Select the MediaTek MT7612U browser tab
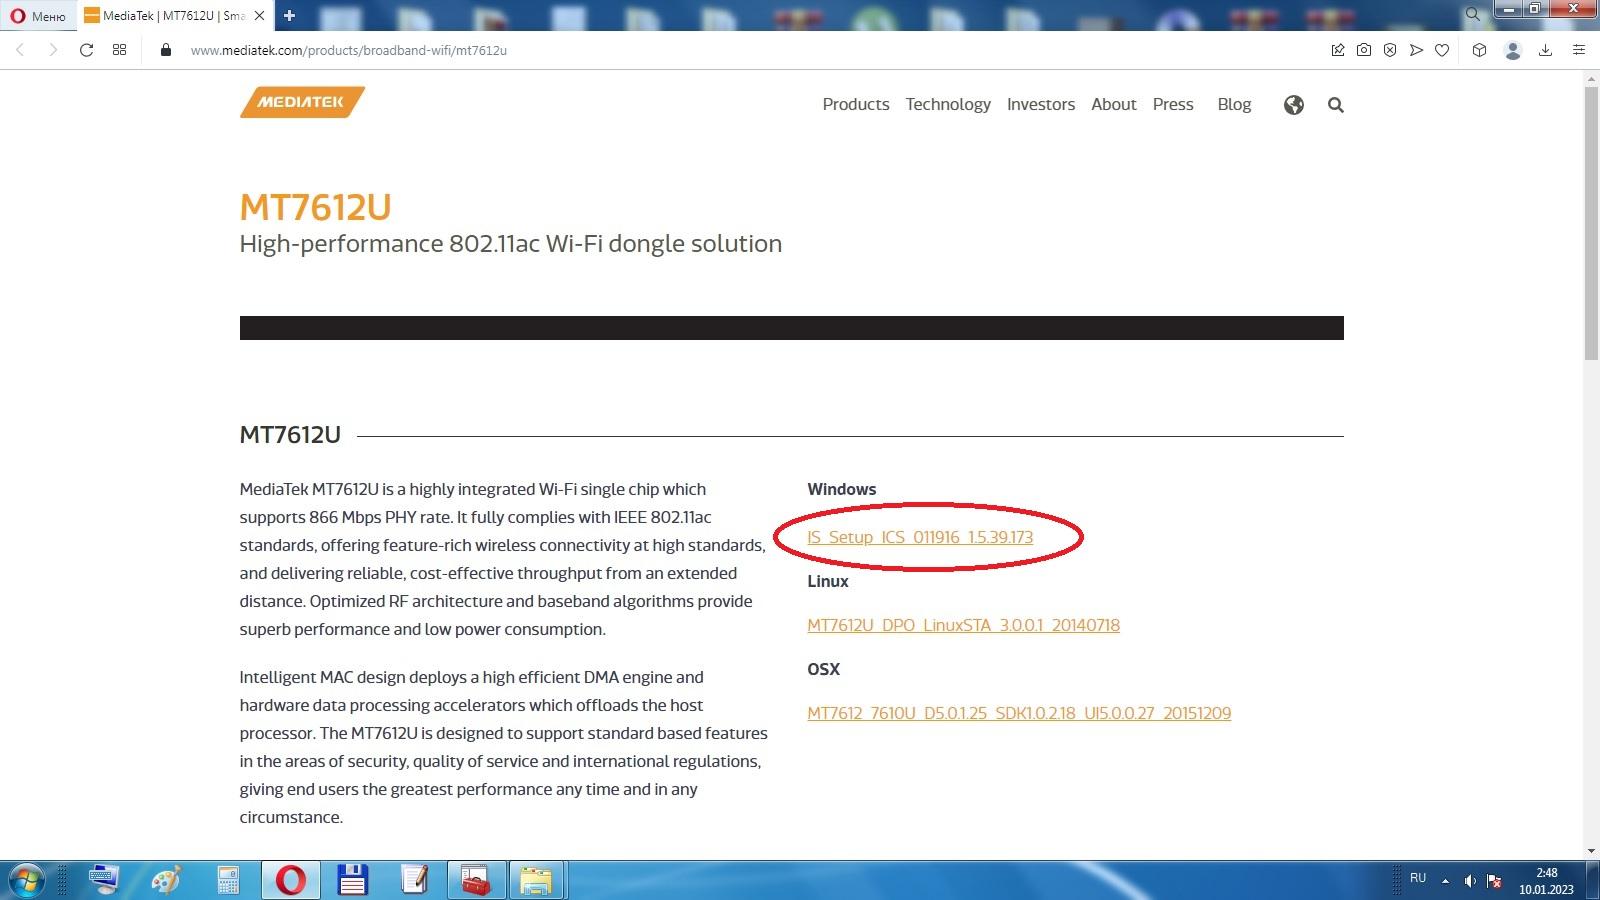The image size is (1600, 900). 174,16
